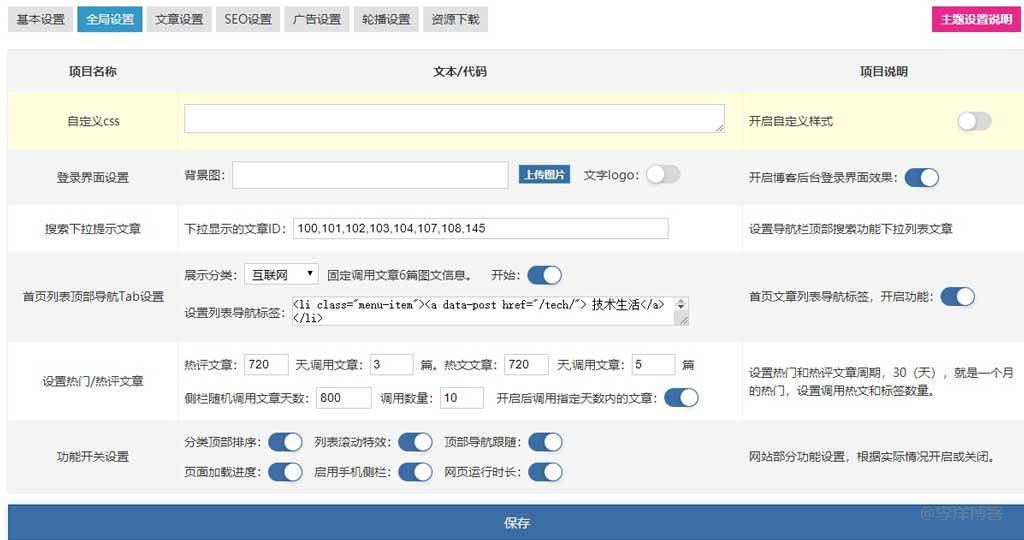This screenshot has width=1024, height=540.
Task: Toggle the 网页运行时长 switch
Action: click(x=545, y=471)
